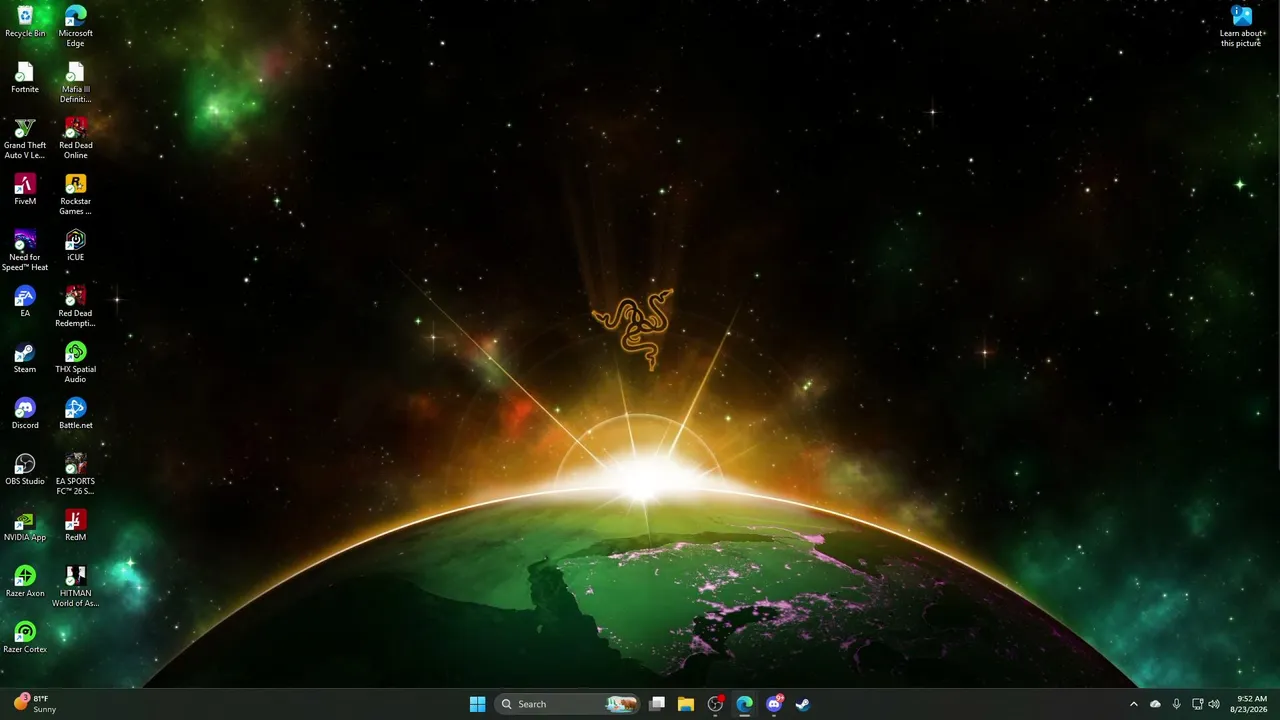
Task: Select the Grand Theft Auto V desktop icon
Action: 25,139
